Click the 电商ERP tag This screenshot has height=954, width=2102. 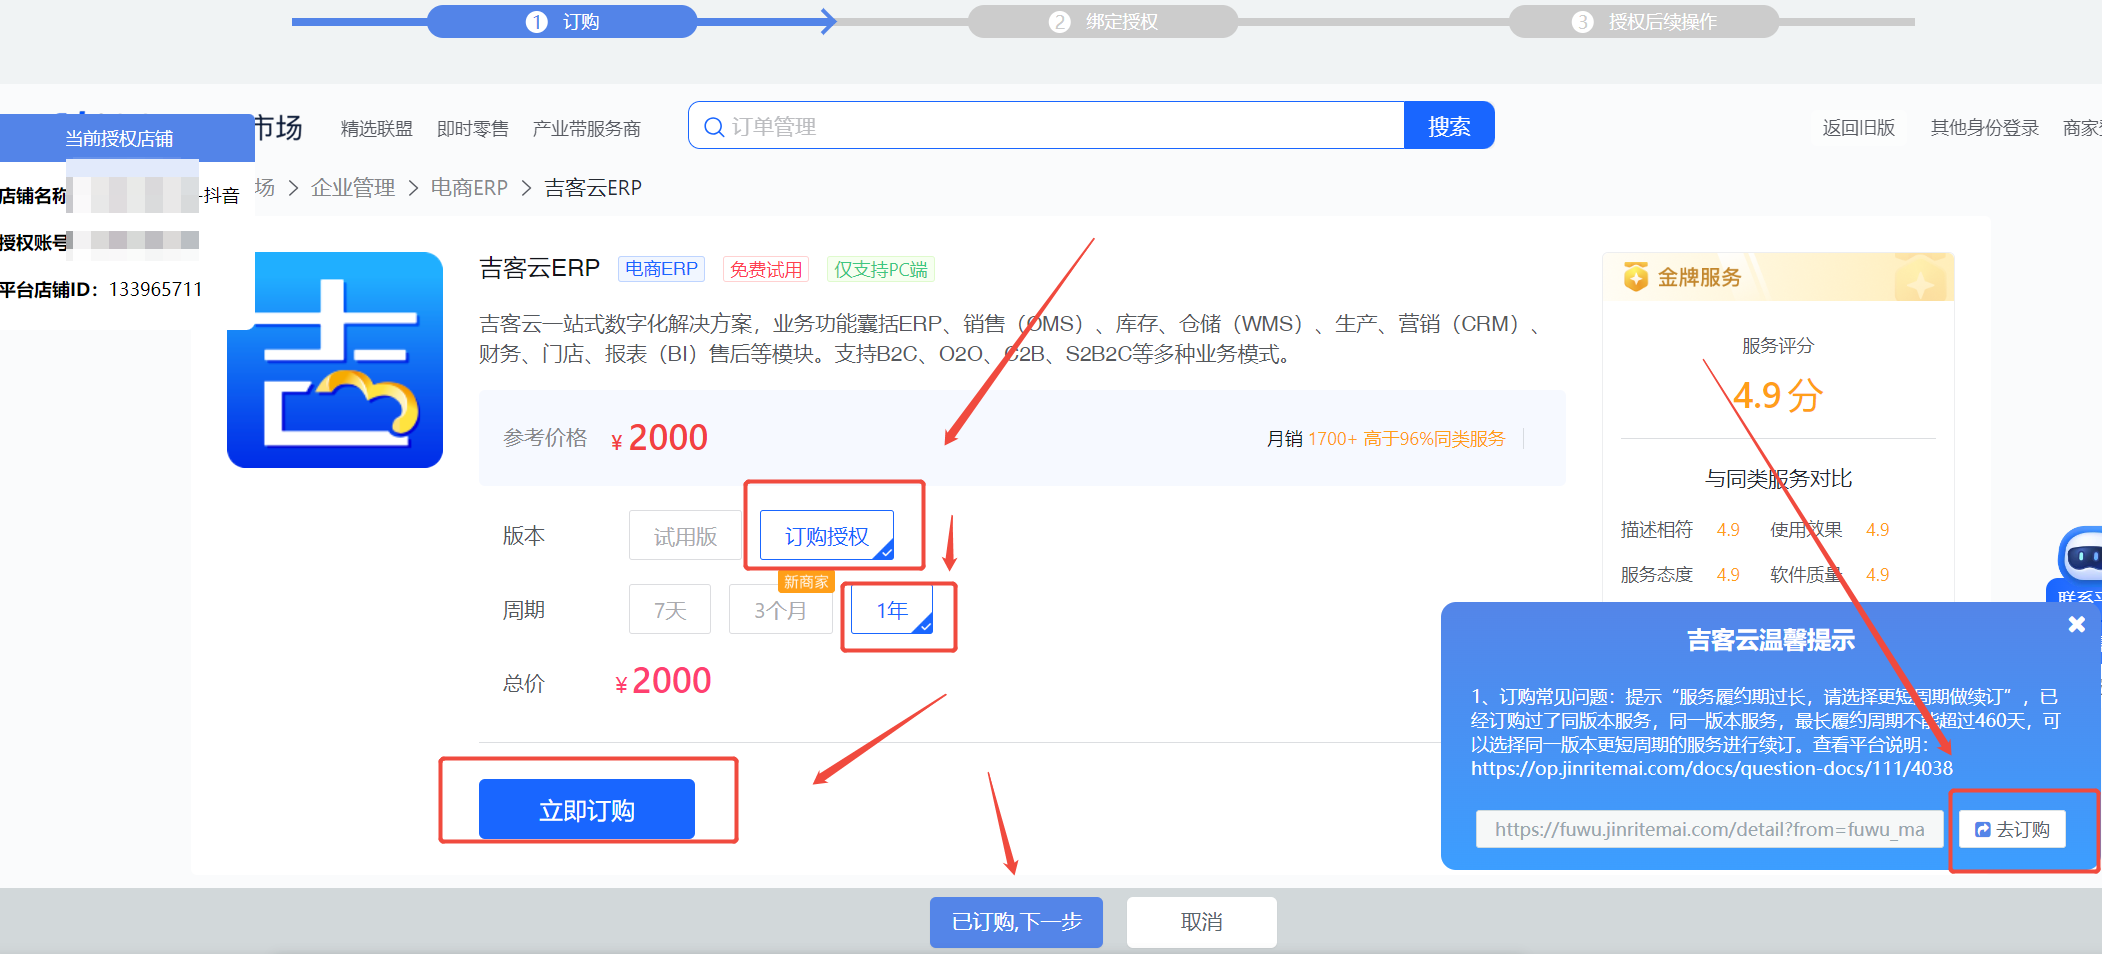coord(661,269)
